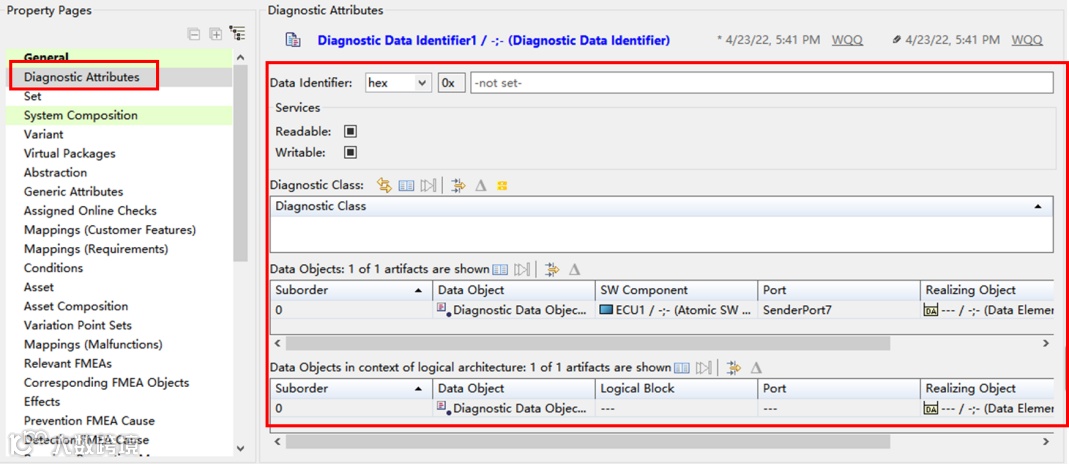This screenshot has width=1069, height=464.
Task: Open the Corresponding FMEA Objects page
Action: click(x=106, y=382)
